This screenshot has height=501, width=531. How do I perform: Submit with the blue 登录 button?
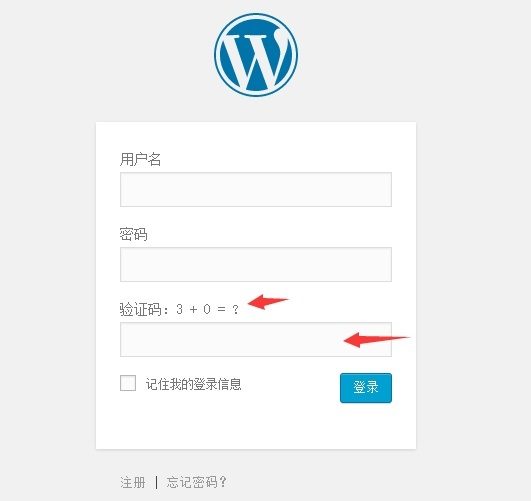[x=366, y=388]
